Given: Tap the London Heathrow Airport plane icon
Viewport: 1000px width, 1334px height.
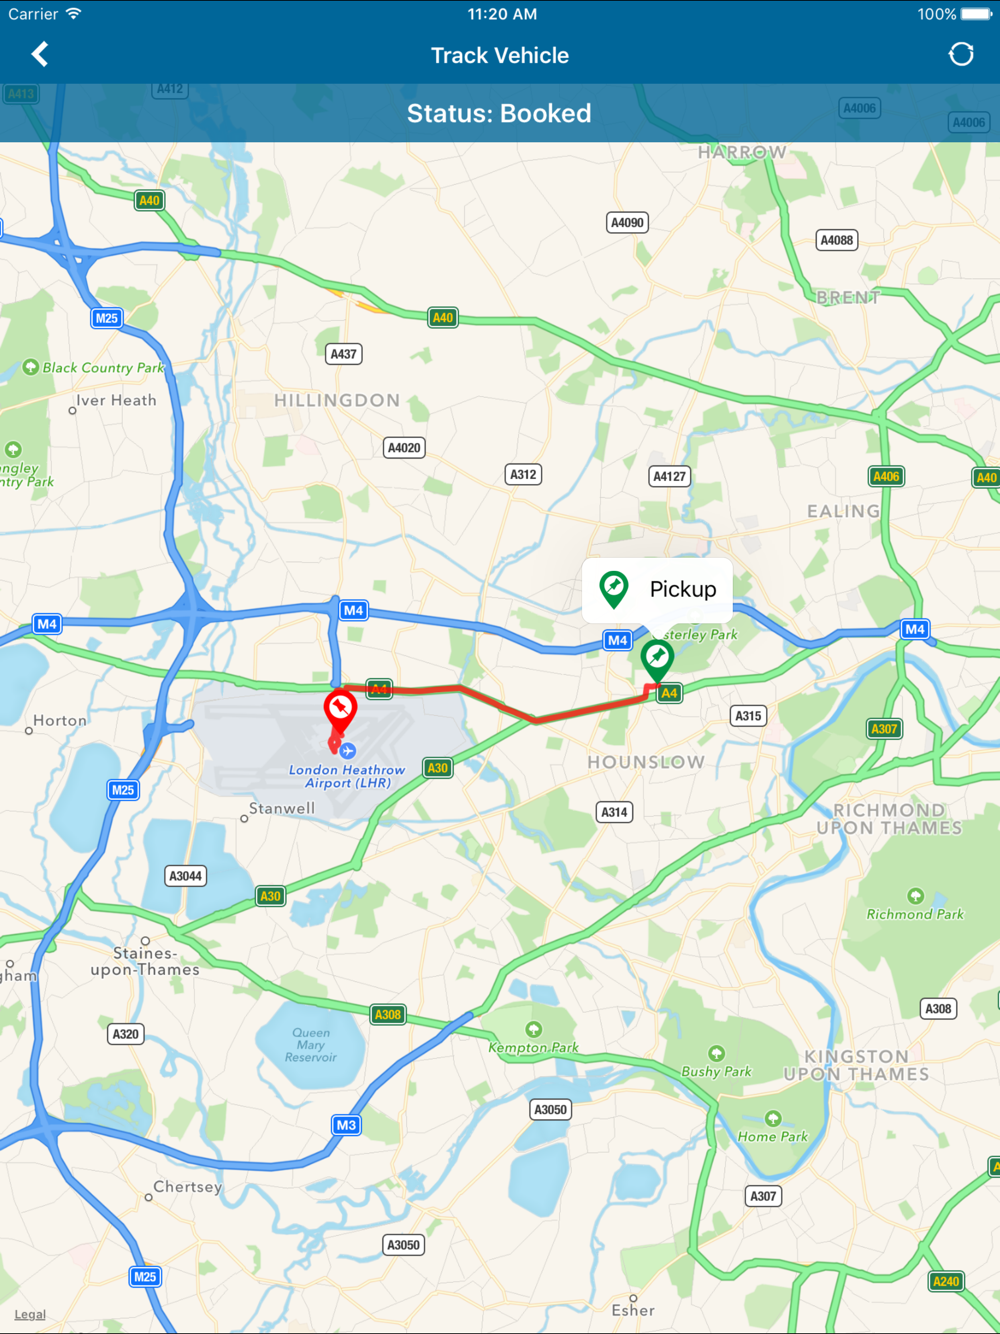Looking at the screenshot, I should pyautogui.click(x=348, y=750).
